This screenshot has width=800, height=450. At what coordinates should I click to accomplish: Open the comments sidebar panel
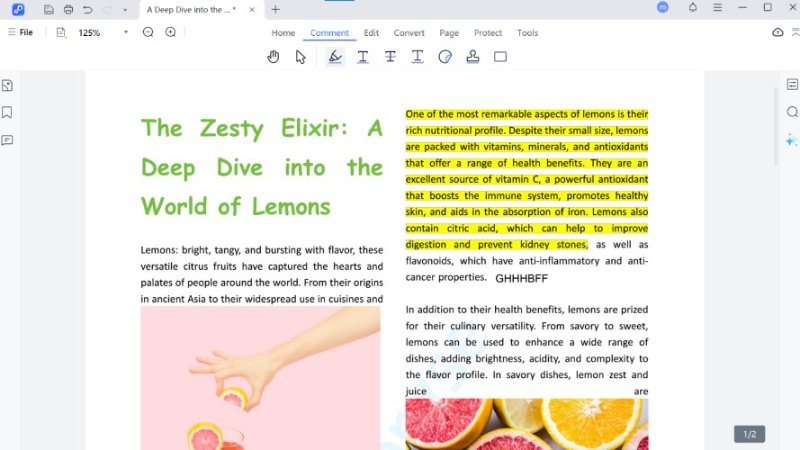coord(8,140)
